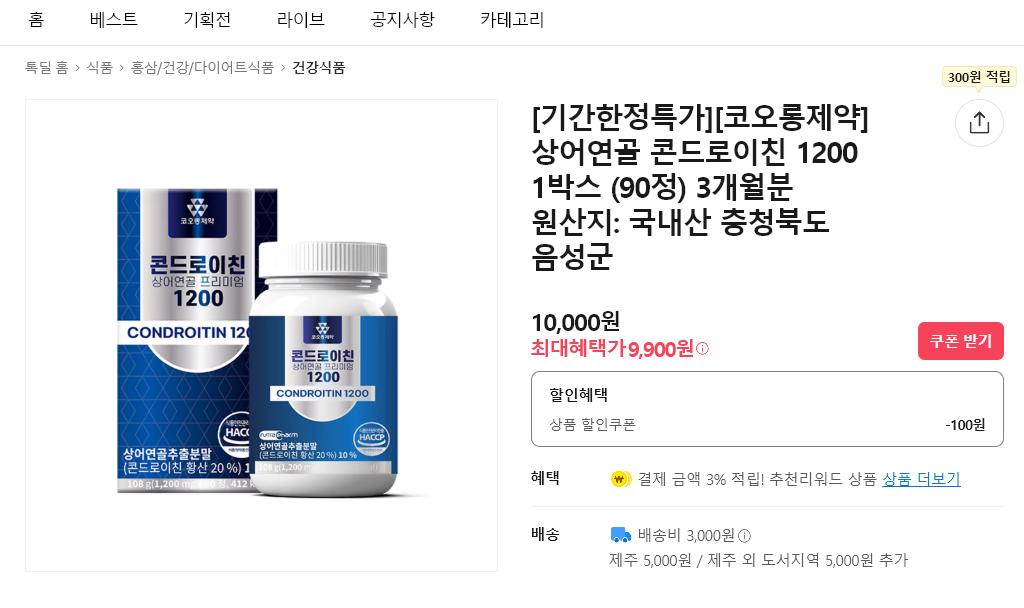
Task: Switch to the 라이브 tab
Action: click(x=300, y=20)
